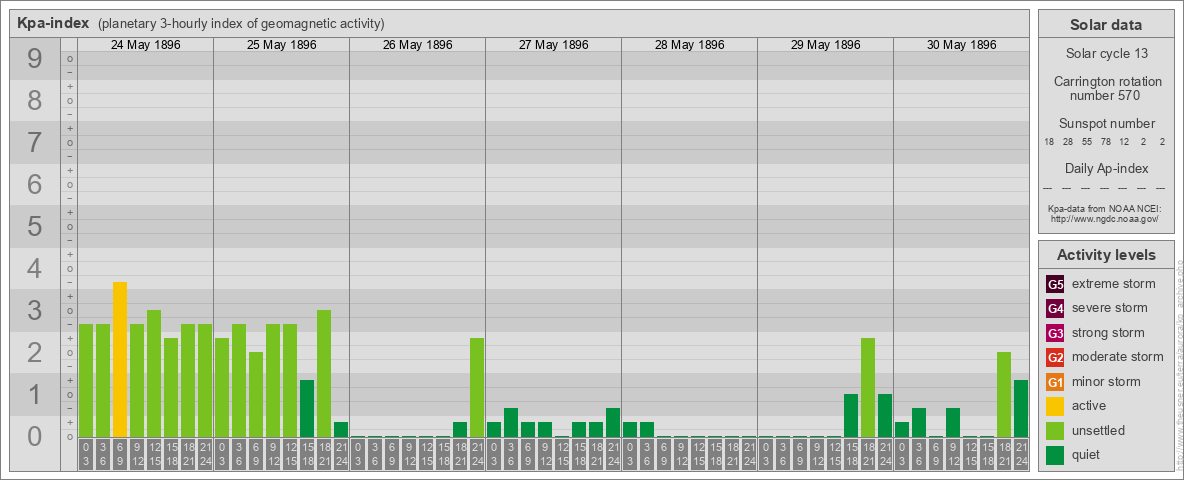Select the 29 May 1896 date header
Image resolution: width=1184 pixels, height=480 pixels.
(x=825, y=45)
